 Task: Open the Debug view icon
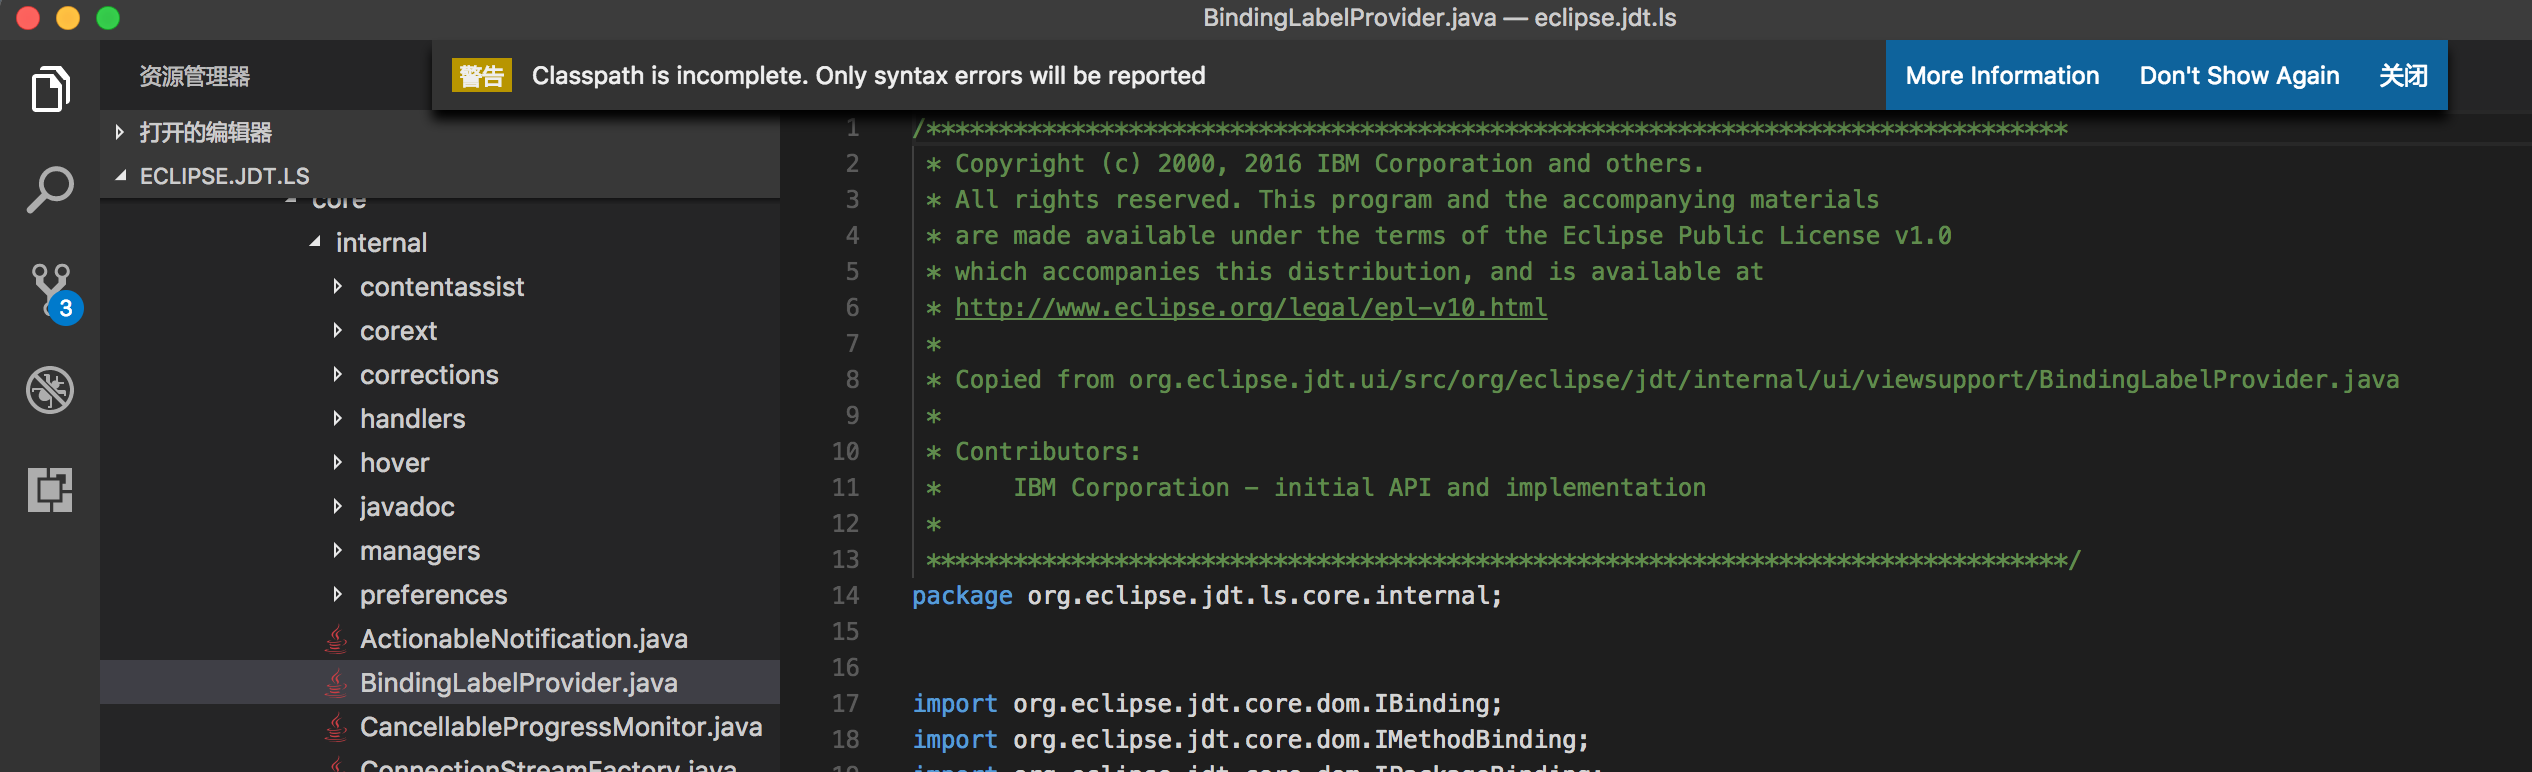coord(50,390)
